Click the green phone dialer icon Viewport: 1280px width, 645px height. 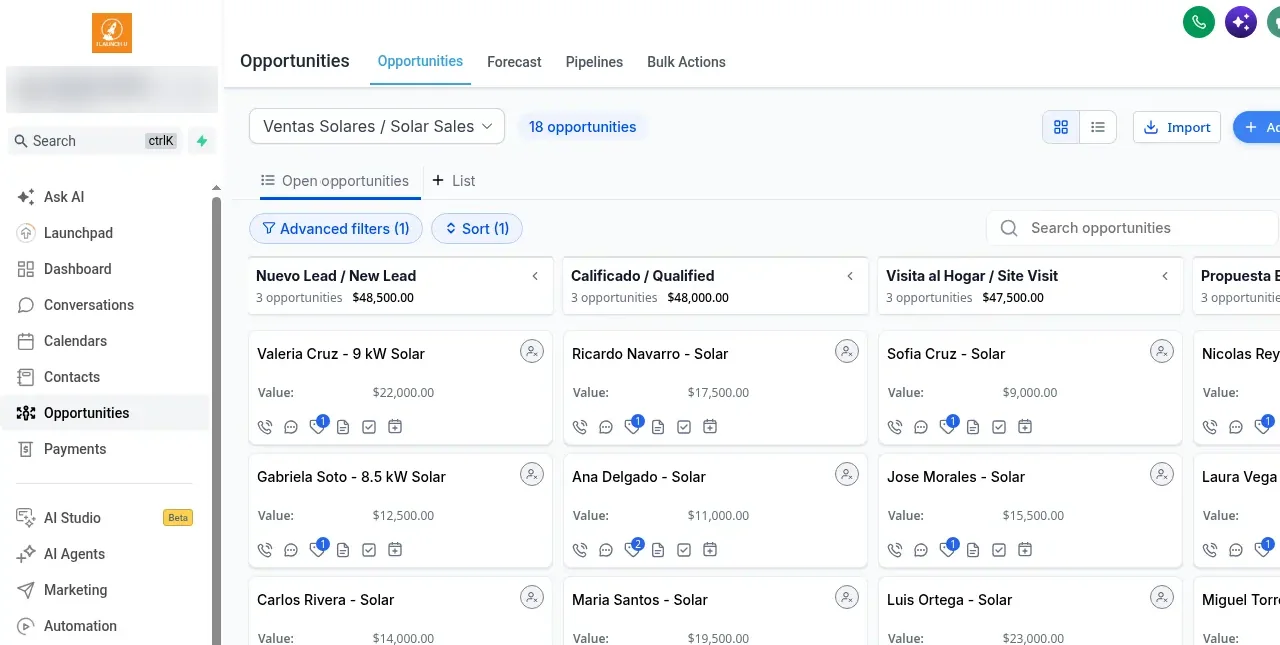pos(1199,22)
